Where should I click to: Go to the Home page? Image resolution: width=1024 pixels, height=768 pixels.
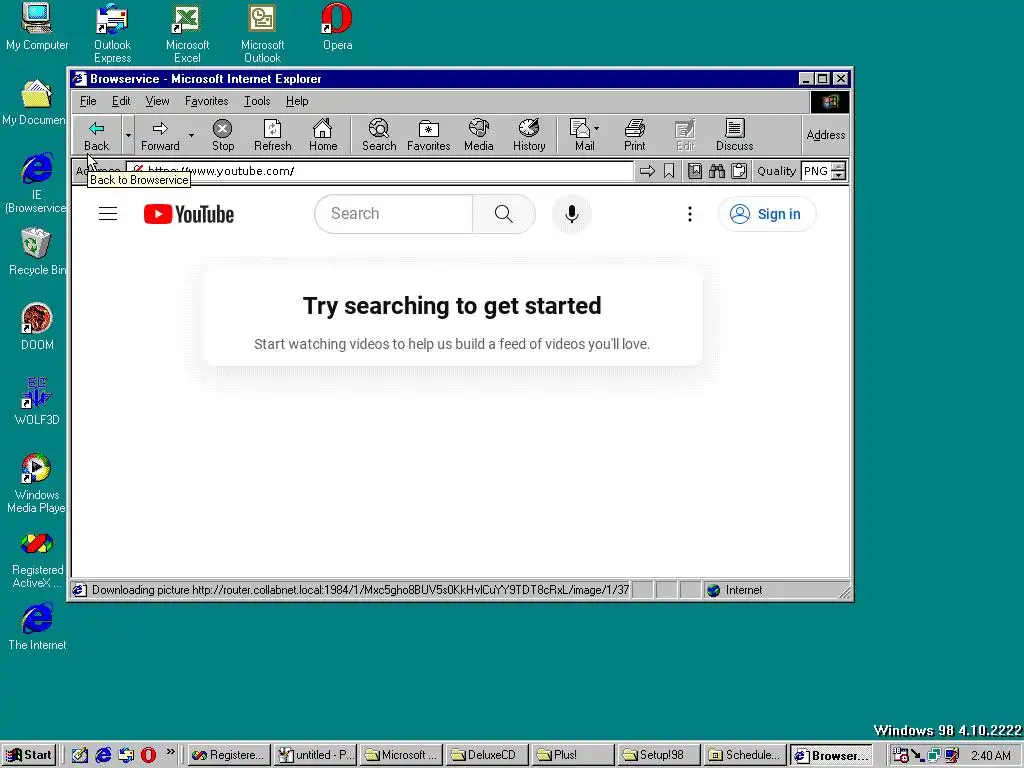(323, 135)
